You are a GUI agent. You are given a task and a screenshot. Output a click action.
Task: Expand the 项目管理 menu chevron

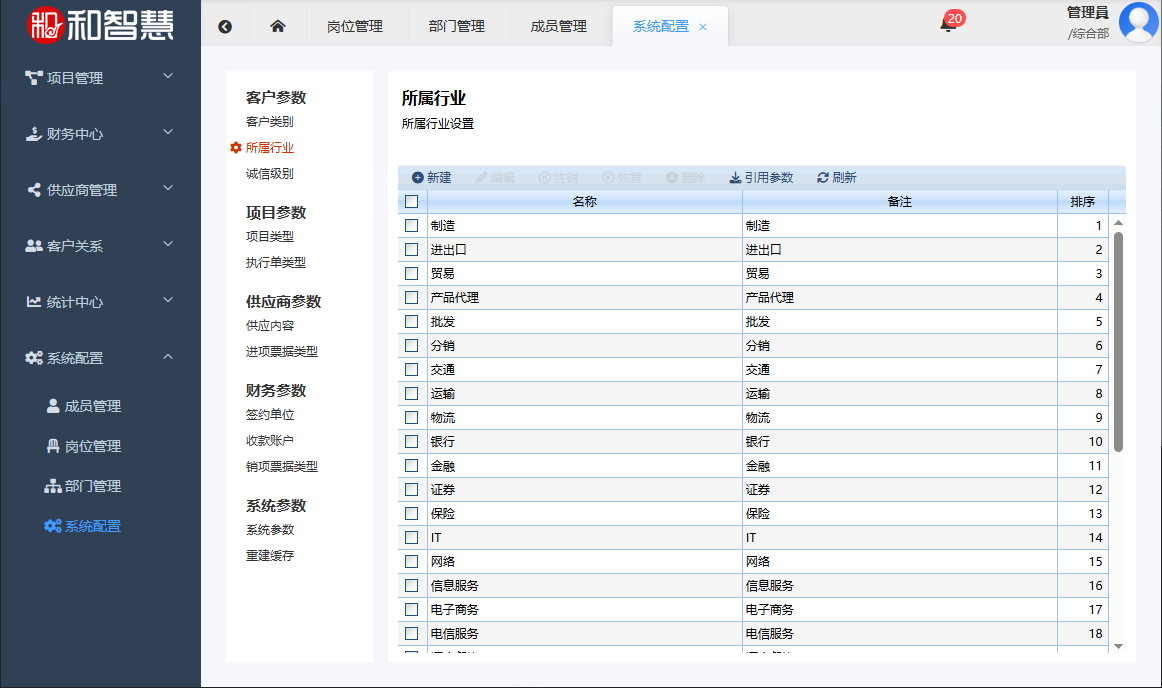pyautogui.click(x=168, y=76)
